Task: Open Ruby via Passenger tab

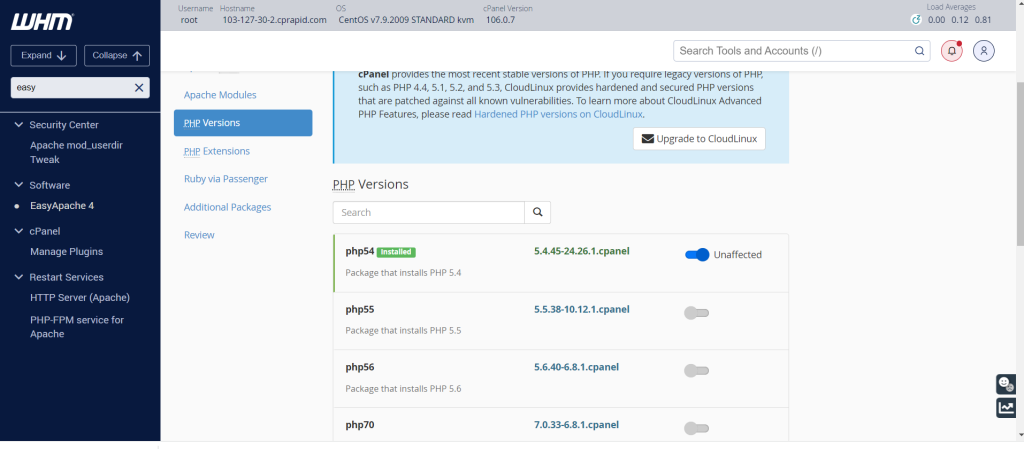Action: point(226,179)
